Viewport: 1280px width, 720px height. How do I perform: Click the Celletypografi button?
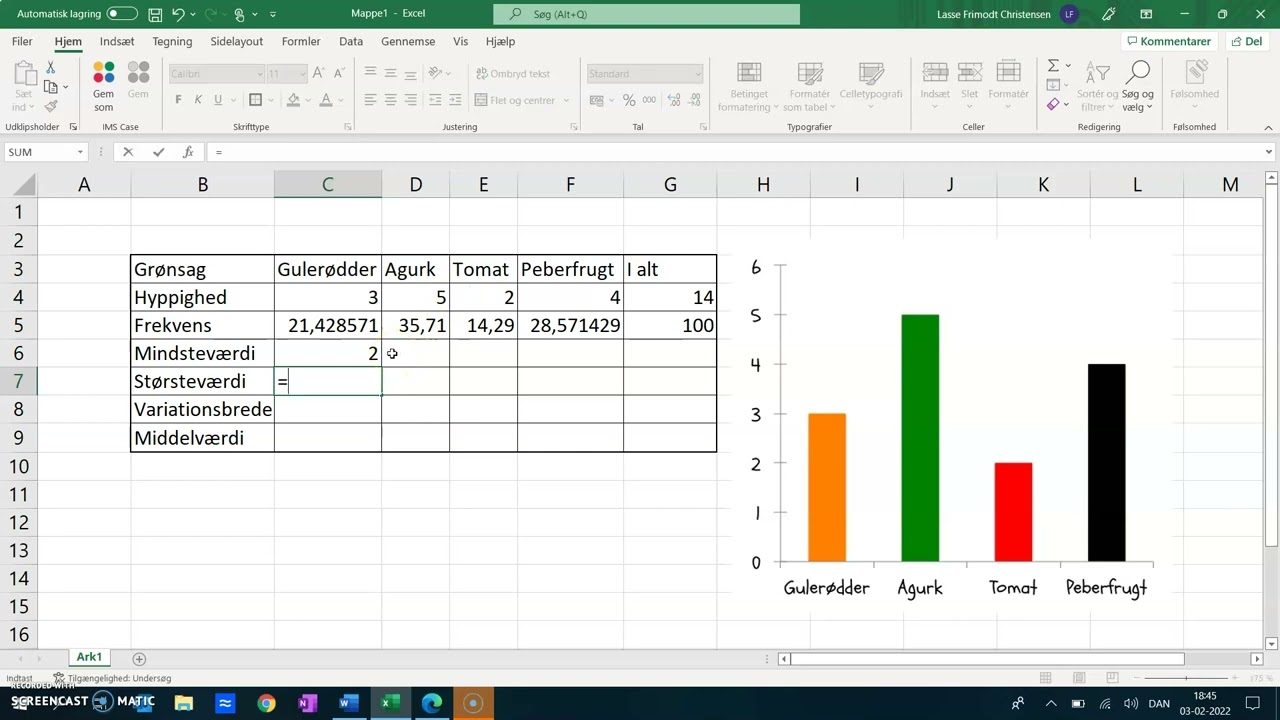(x=871, y=86)
